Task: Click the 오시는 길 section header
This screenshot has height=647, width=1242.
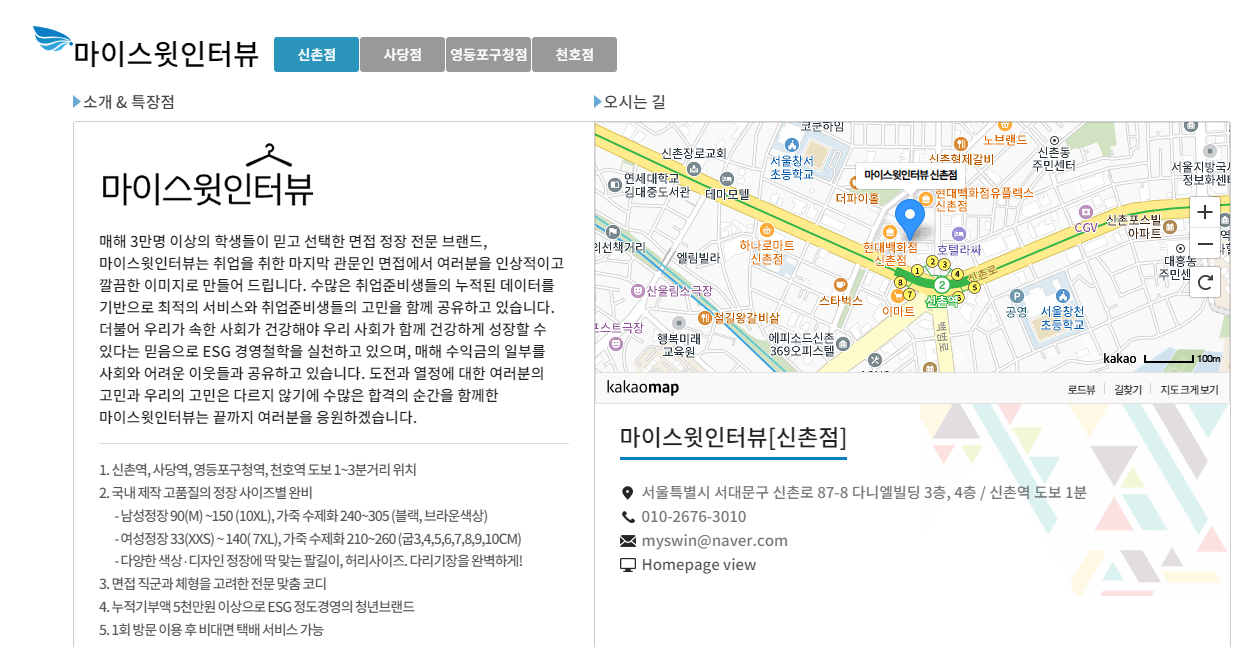Action: click(x=634, y=102)
